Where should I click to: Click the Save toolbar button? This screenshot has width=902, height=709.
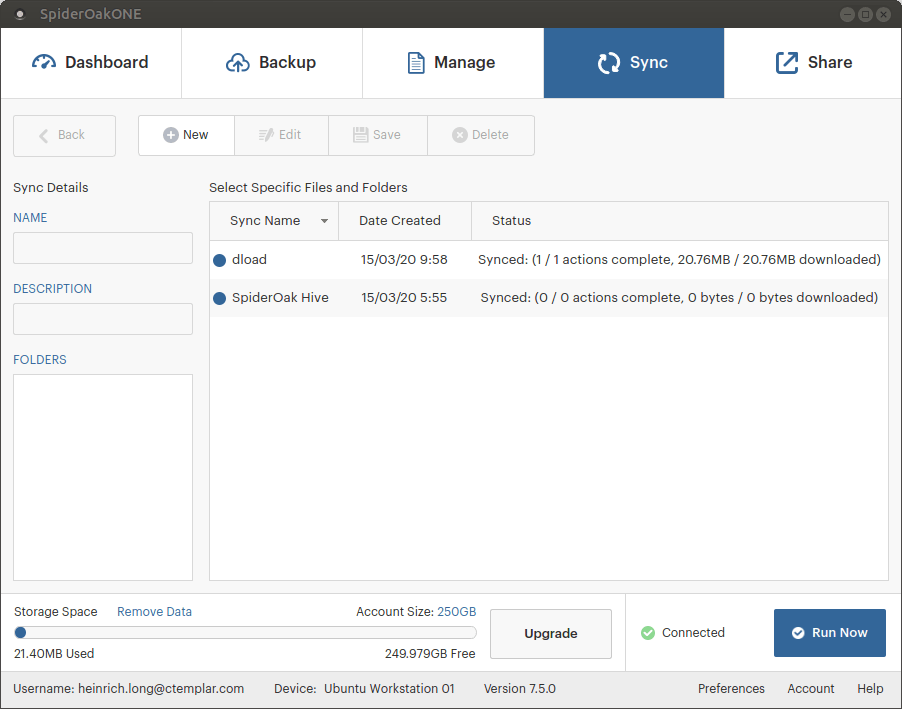coord(378,135)
